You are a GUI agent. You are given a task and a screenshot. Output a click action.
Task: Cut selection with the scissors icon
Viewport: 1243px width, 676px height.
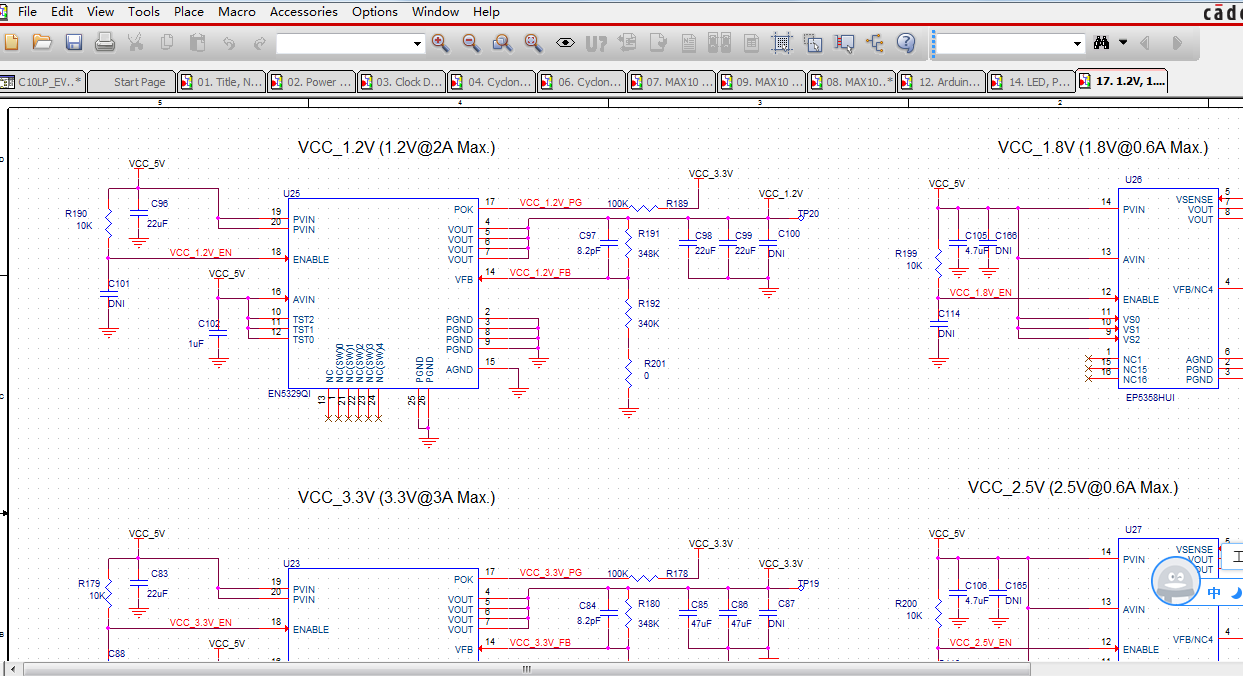(135, 43)
